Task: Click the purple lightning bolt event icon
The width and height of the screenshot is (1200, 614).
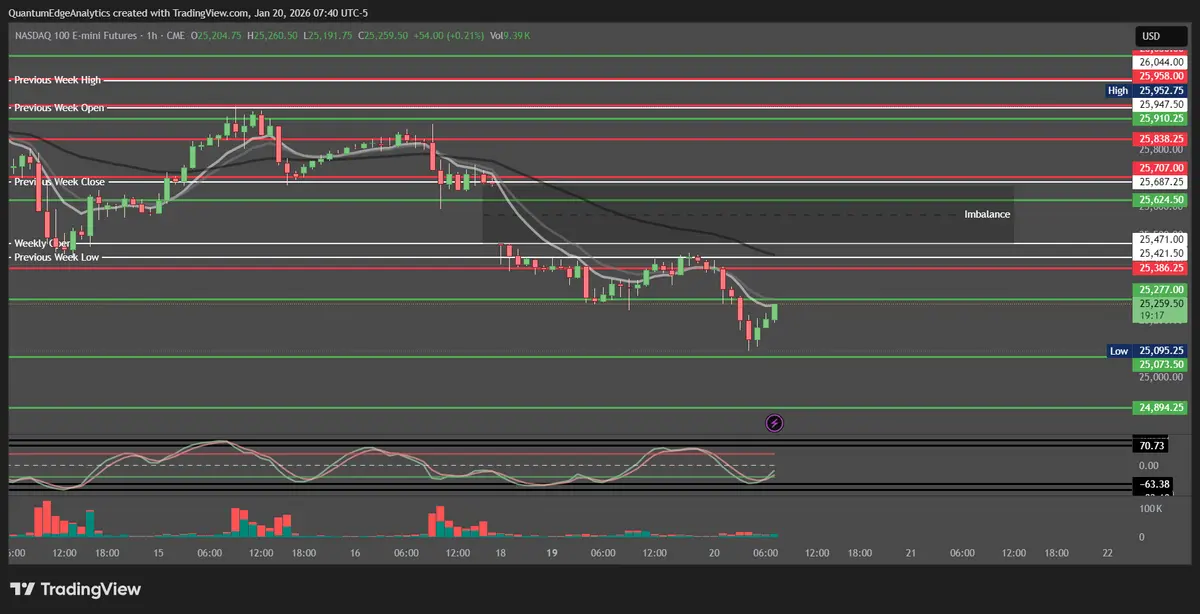Action: tap(774, 423)
